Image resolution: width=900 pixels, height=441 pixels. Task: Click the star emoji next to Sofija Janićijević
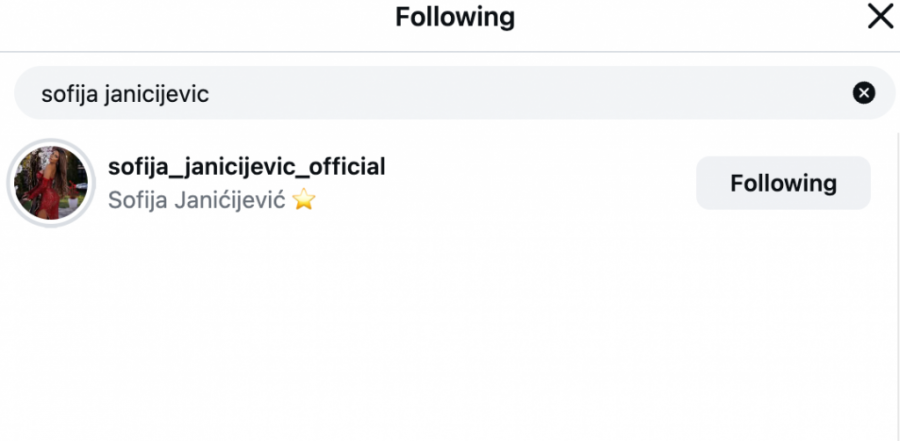point(304,200)
